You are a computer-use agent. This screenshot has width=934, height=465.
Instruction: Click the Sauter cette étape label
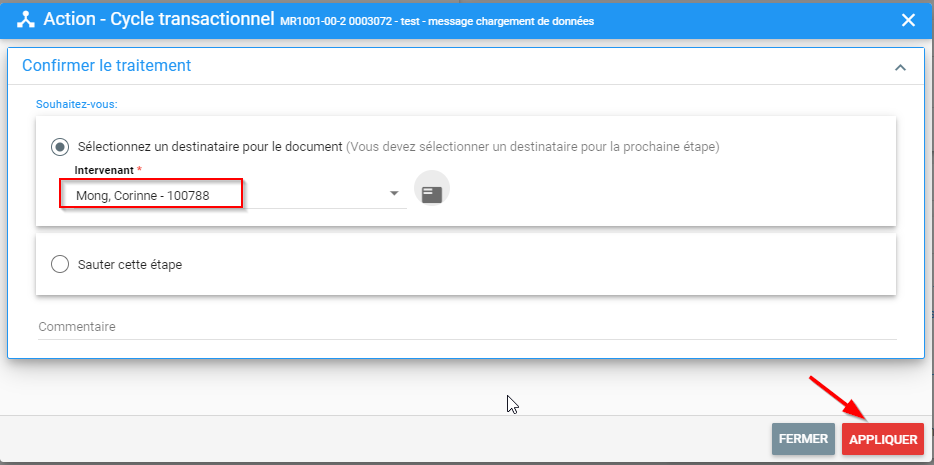pos(130,265)
